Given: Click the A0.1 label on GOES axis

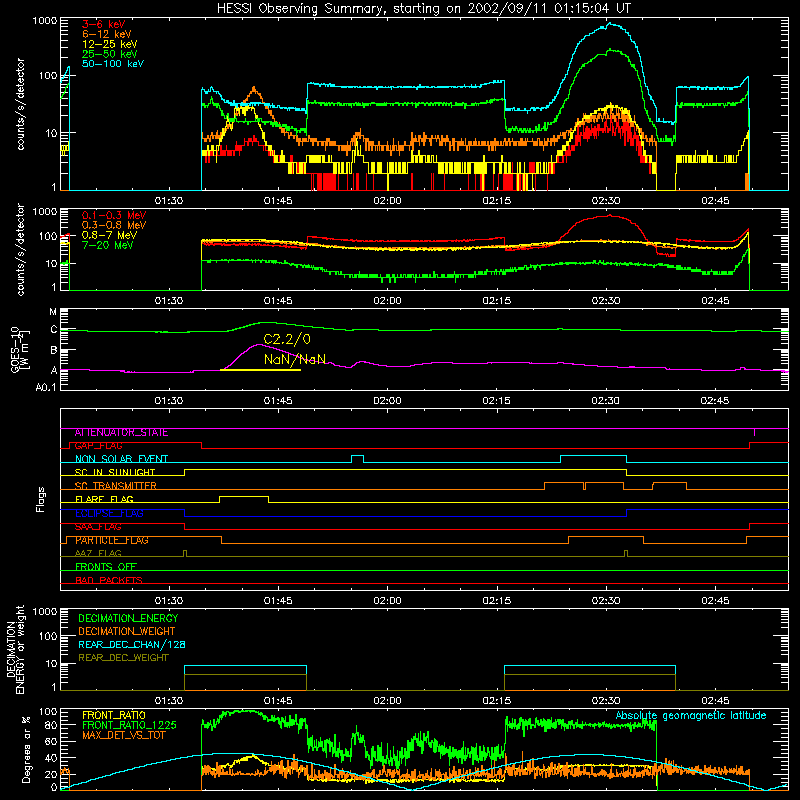Looking at the screenshot, I should coord(46,387).
